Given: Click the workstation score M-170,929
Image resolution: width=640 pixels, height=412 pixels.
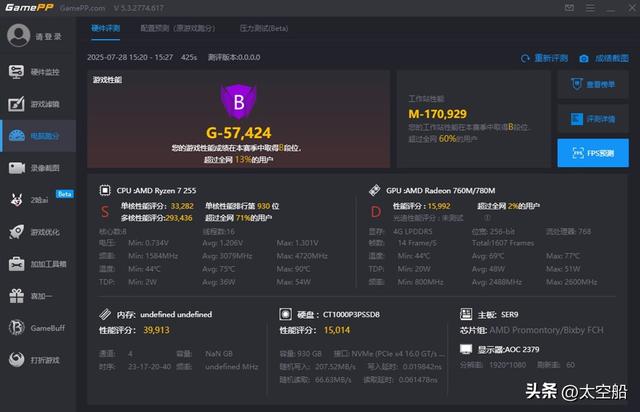Looking at the screenshot, I should click(438, 114).
